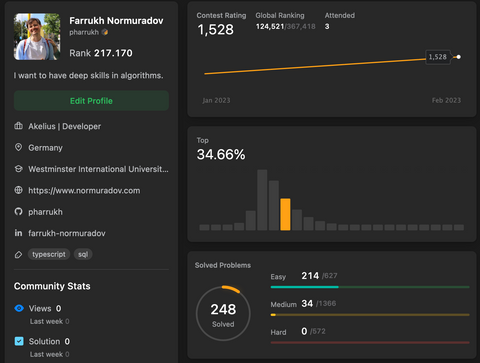
Task: Click the highlighted orange bar in rating histogram
Action: (x=285, y=214)
